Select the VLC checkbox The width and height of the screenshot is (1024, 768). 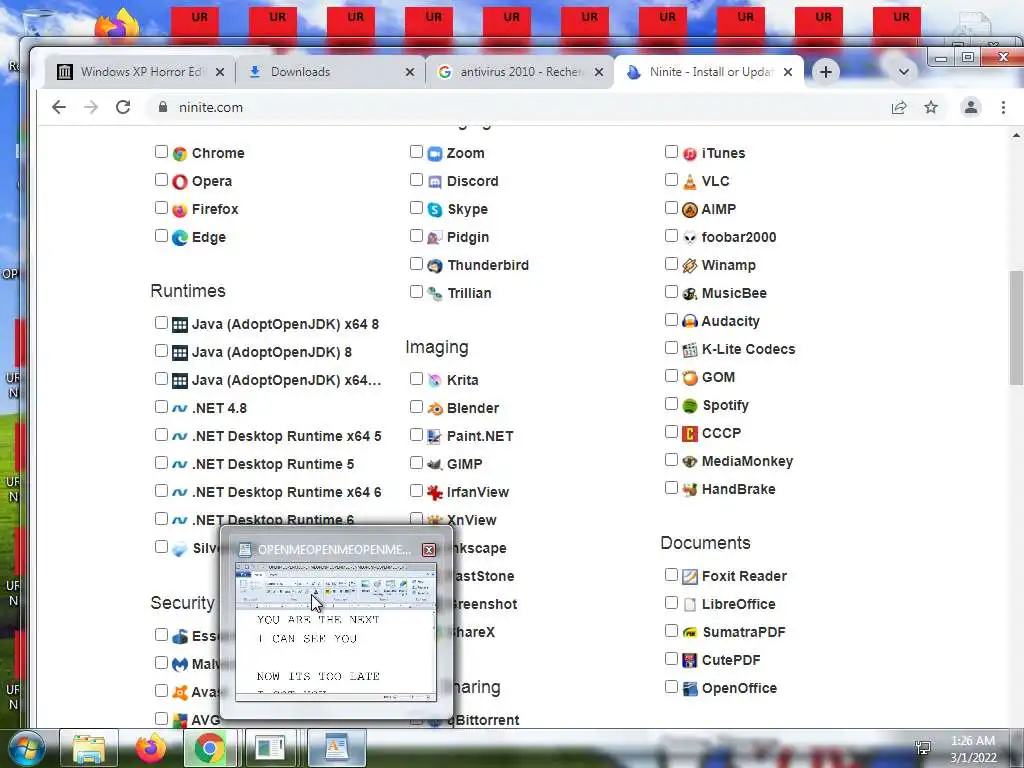click(671, 180)
